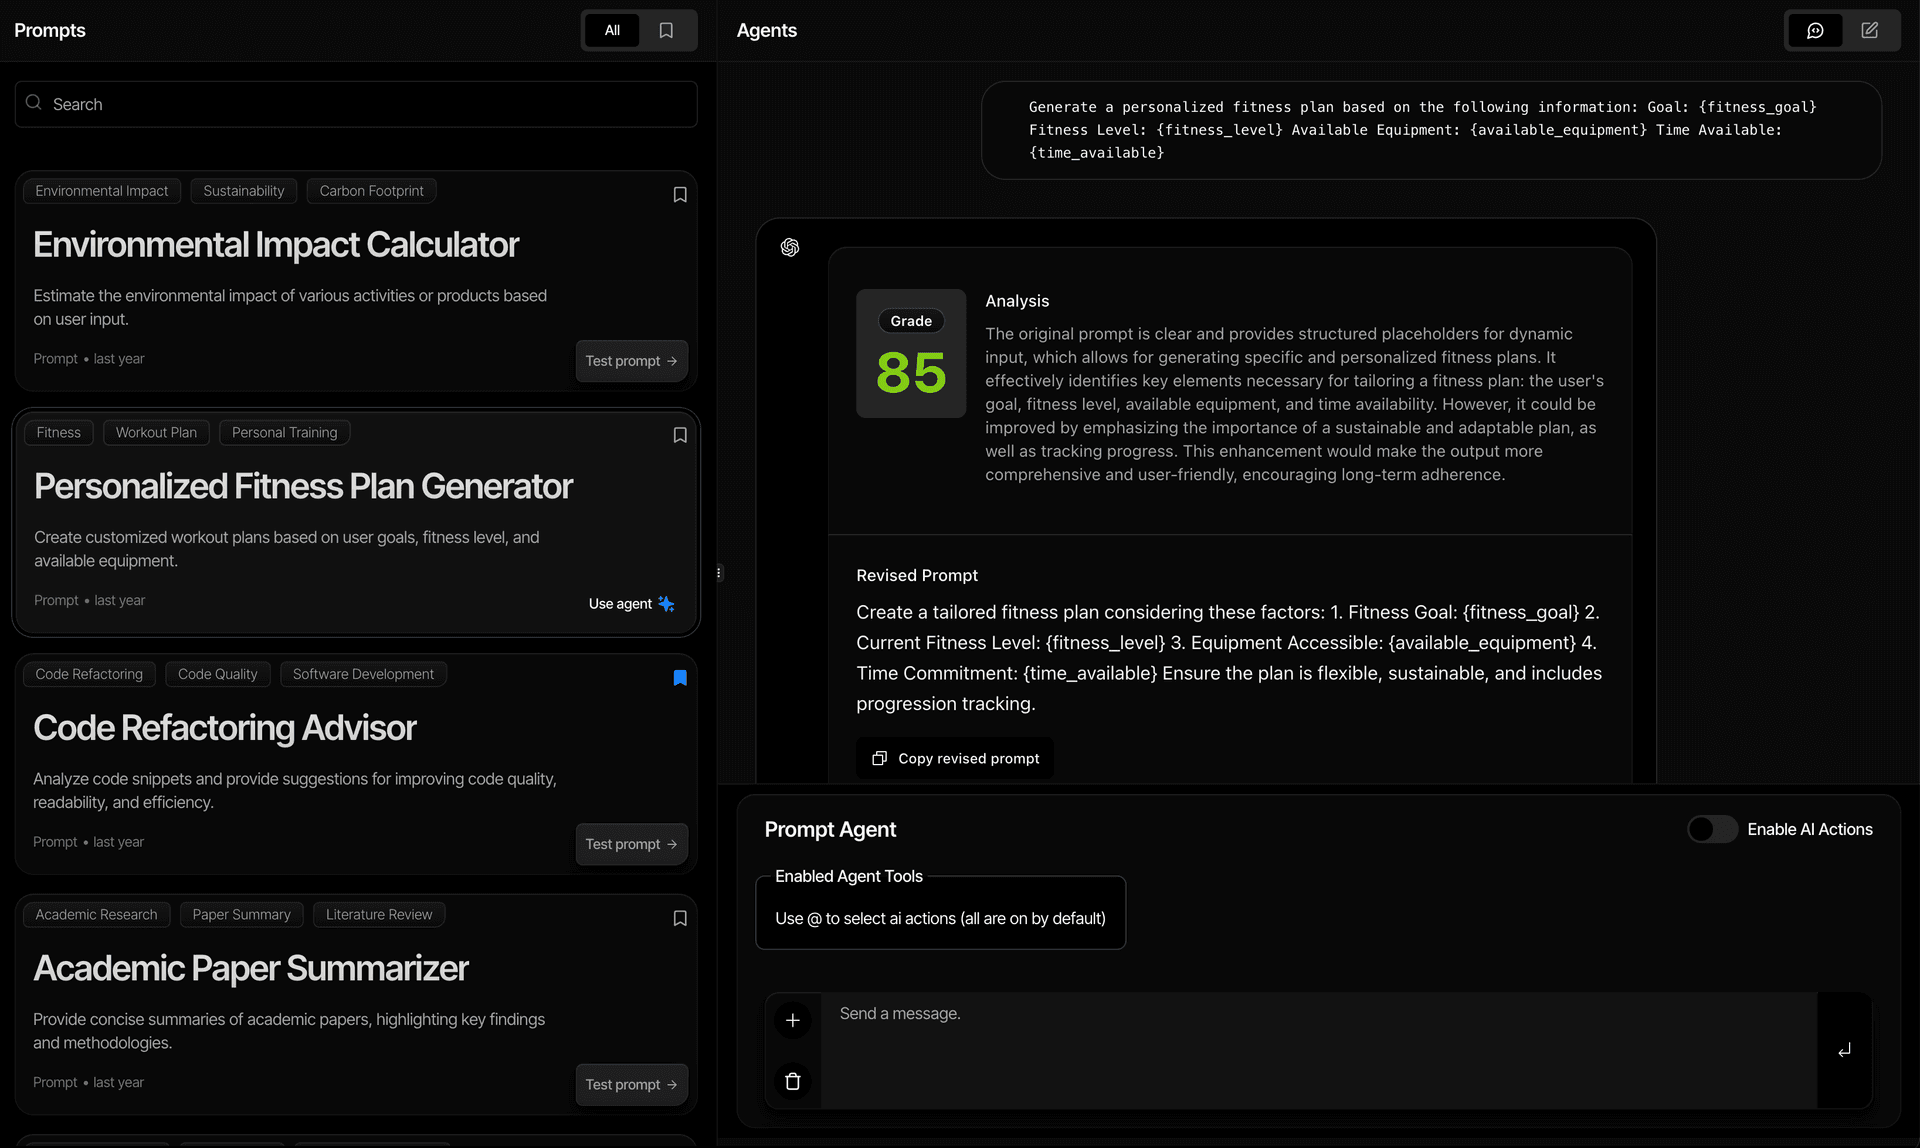This screenshot has height=1148, width=1920.
Task: Test the Environmental Impact Calculator prompt
Action: (631, 361)
